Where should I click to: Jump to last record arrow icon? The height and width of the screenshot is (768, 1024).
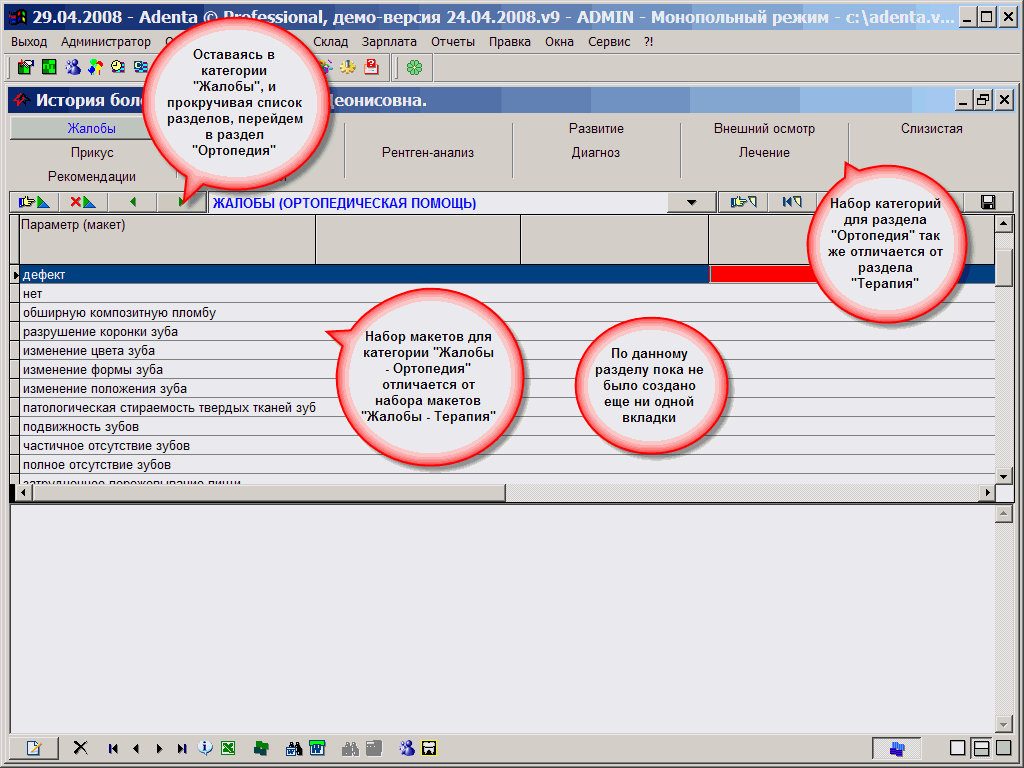pos(181,748)
